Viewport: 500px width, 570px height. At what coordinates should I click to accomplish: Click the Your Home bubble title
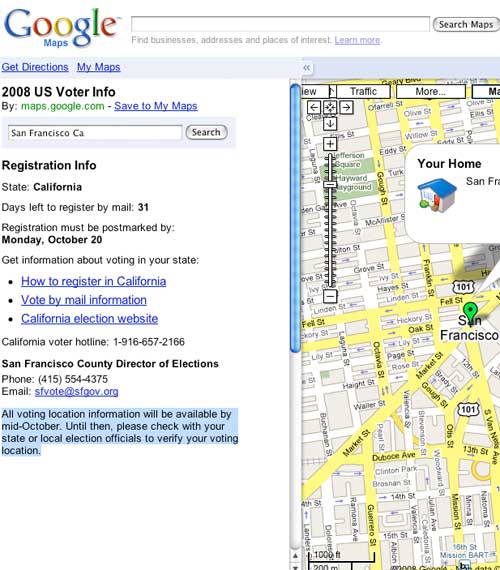point(449,164)
